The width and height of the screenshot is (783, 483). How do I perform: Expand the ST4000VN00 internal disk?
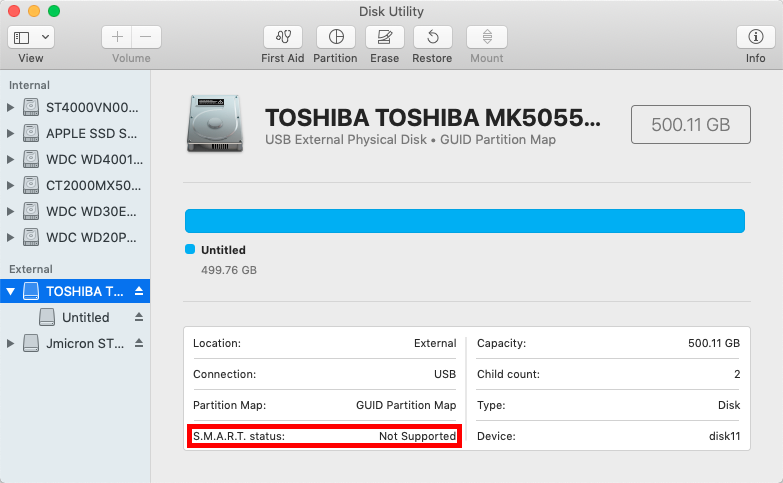(x=11, y=107)
